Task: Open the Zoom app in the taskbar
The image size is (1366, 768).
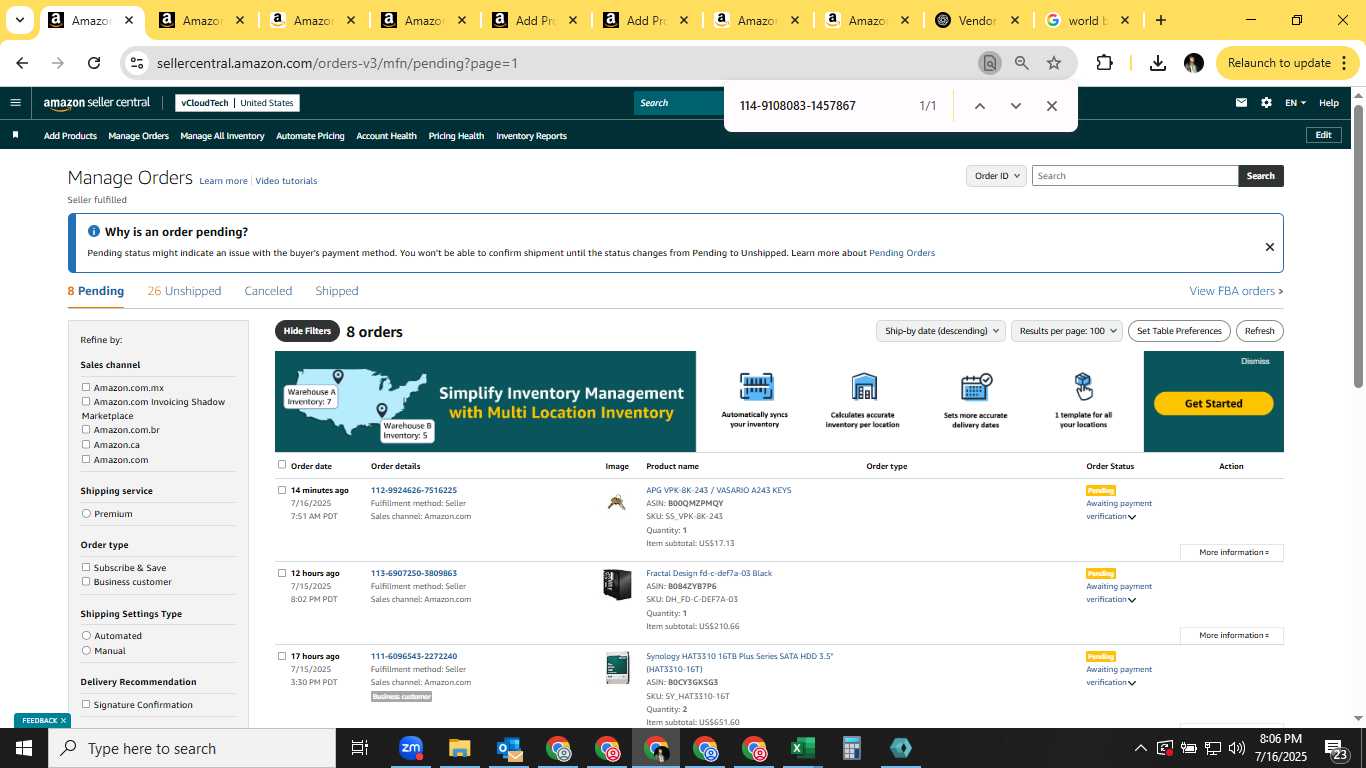Action: click(410, 748)
